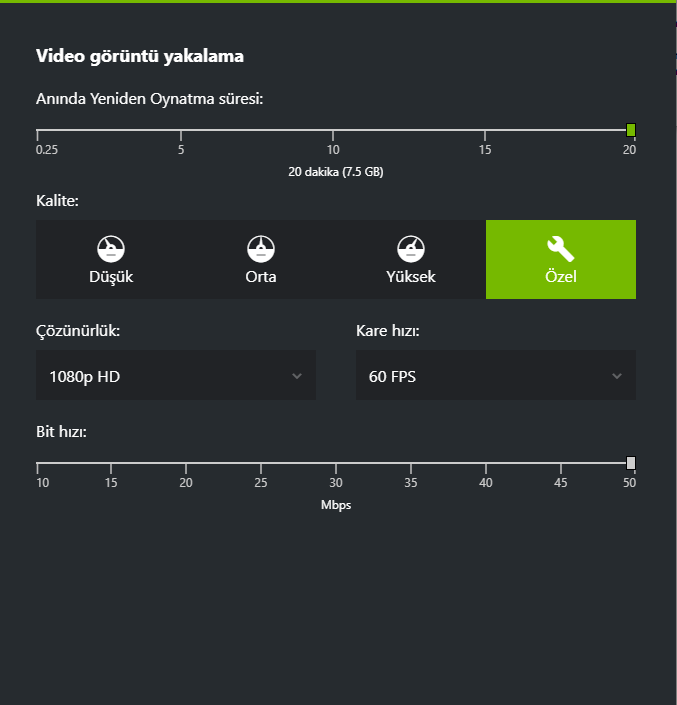
Task: Choose the Orta quality label
Action: click(261, 277)
